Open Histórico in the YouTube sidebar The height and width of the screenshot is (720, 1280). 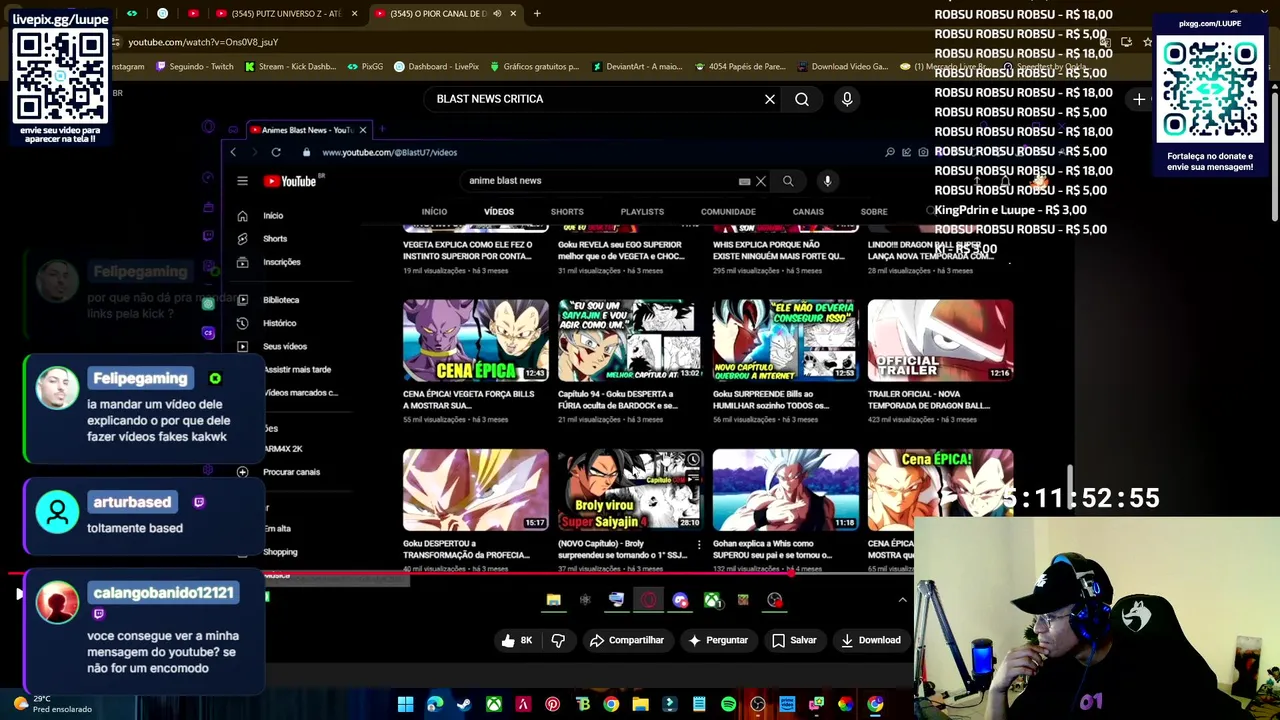268,323
